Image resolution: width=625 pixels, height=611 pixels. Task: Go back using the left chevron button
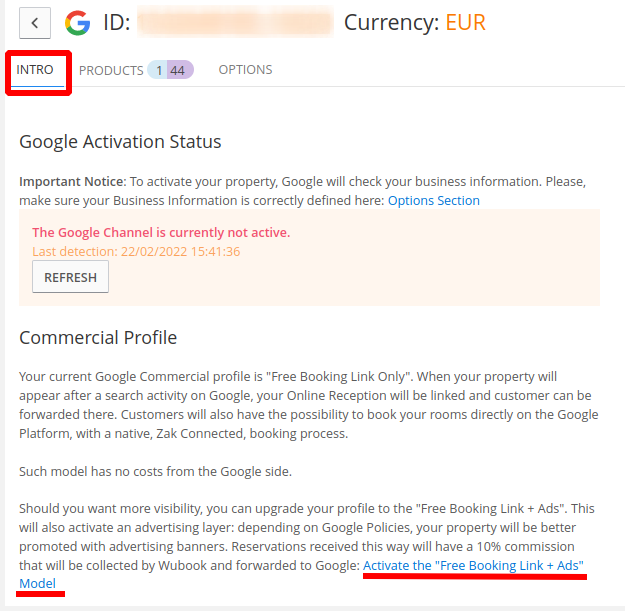[35, 23]
